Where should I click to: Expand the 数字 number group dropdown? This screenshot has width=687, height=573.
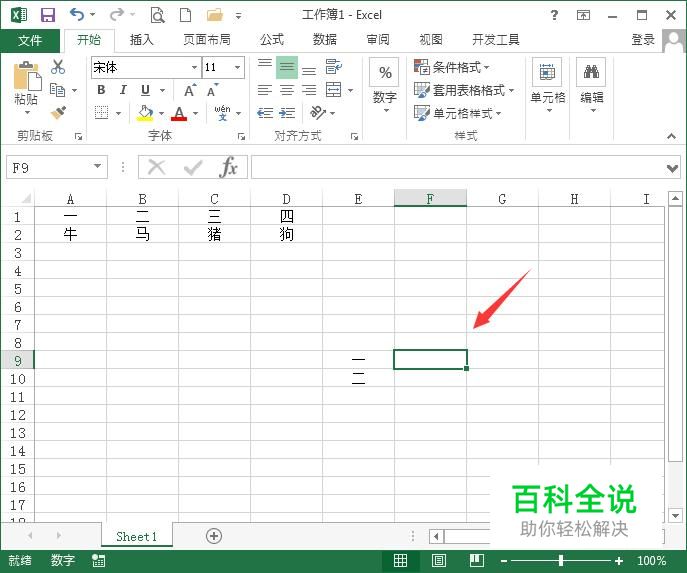click(386, 110)
